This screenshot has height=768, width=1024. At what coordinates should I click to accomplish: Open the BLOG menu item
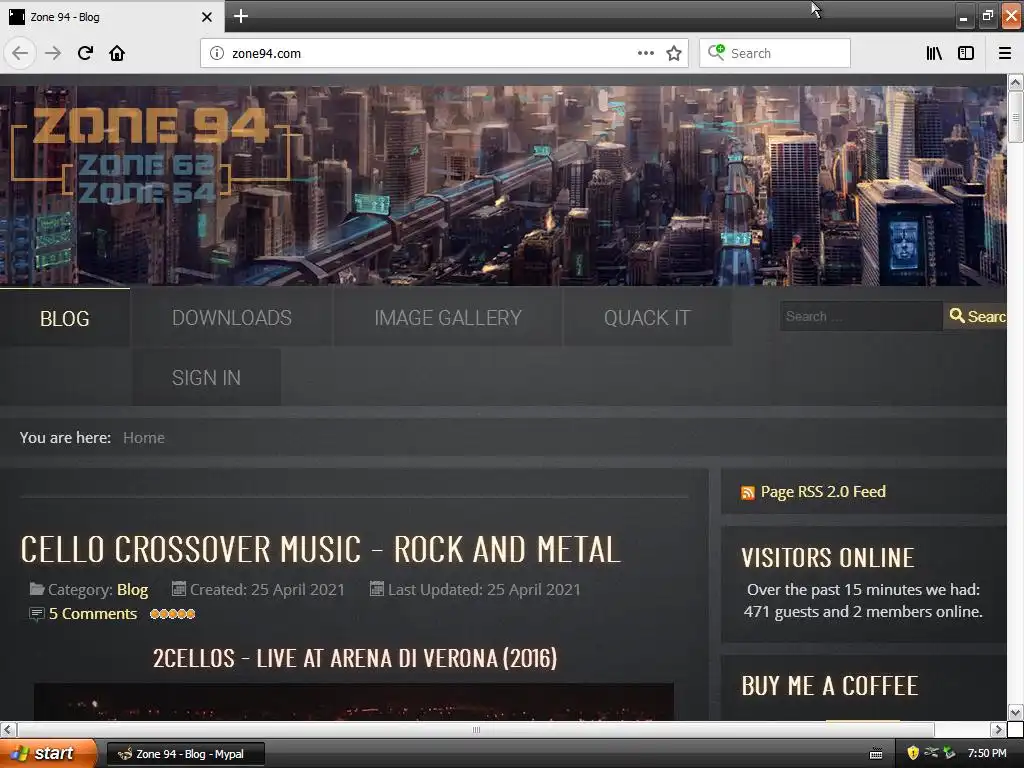tap(65, 318)
